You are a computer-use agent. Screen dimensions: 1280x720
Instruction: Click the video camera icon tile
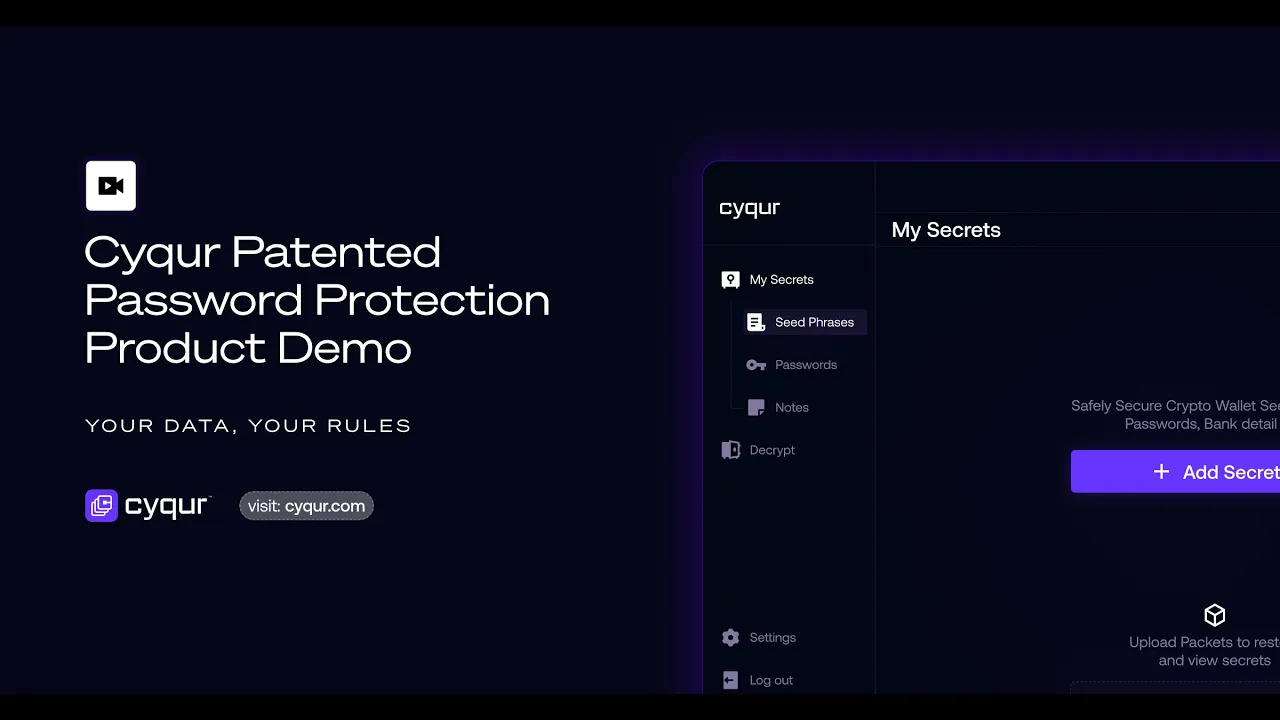coord(111,186)
